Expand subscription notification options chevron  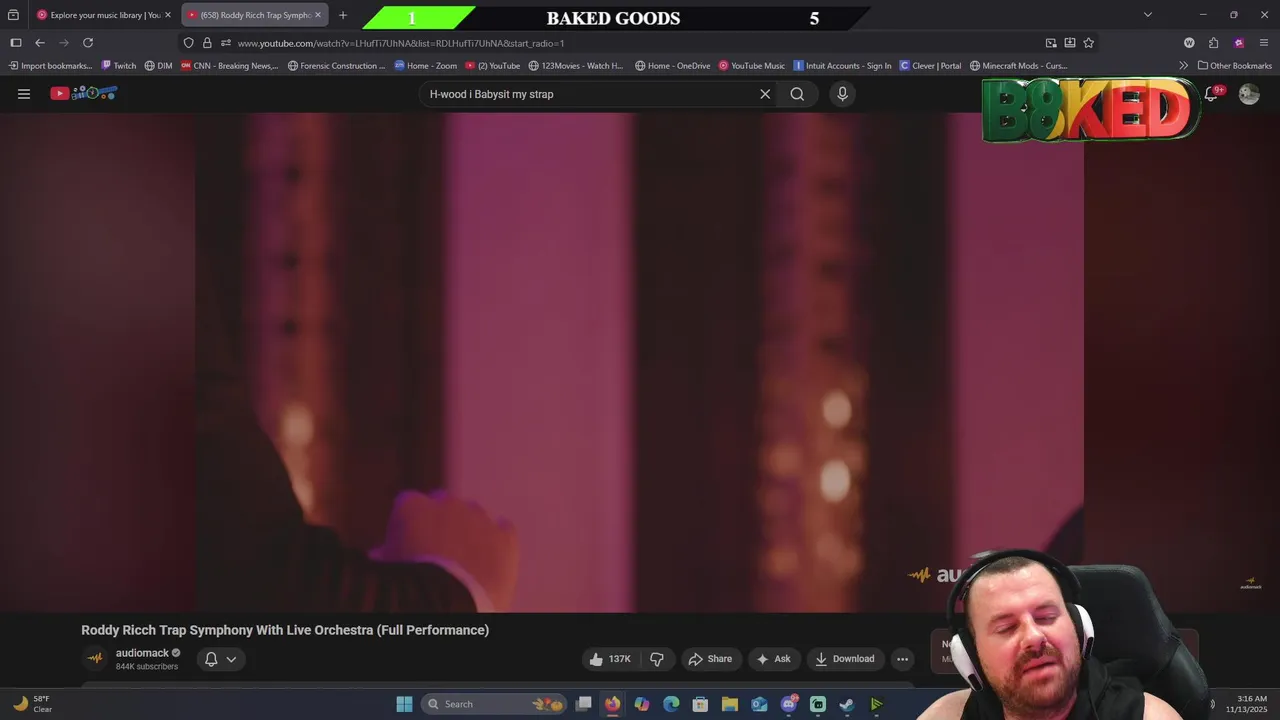231,659
